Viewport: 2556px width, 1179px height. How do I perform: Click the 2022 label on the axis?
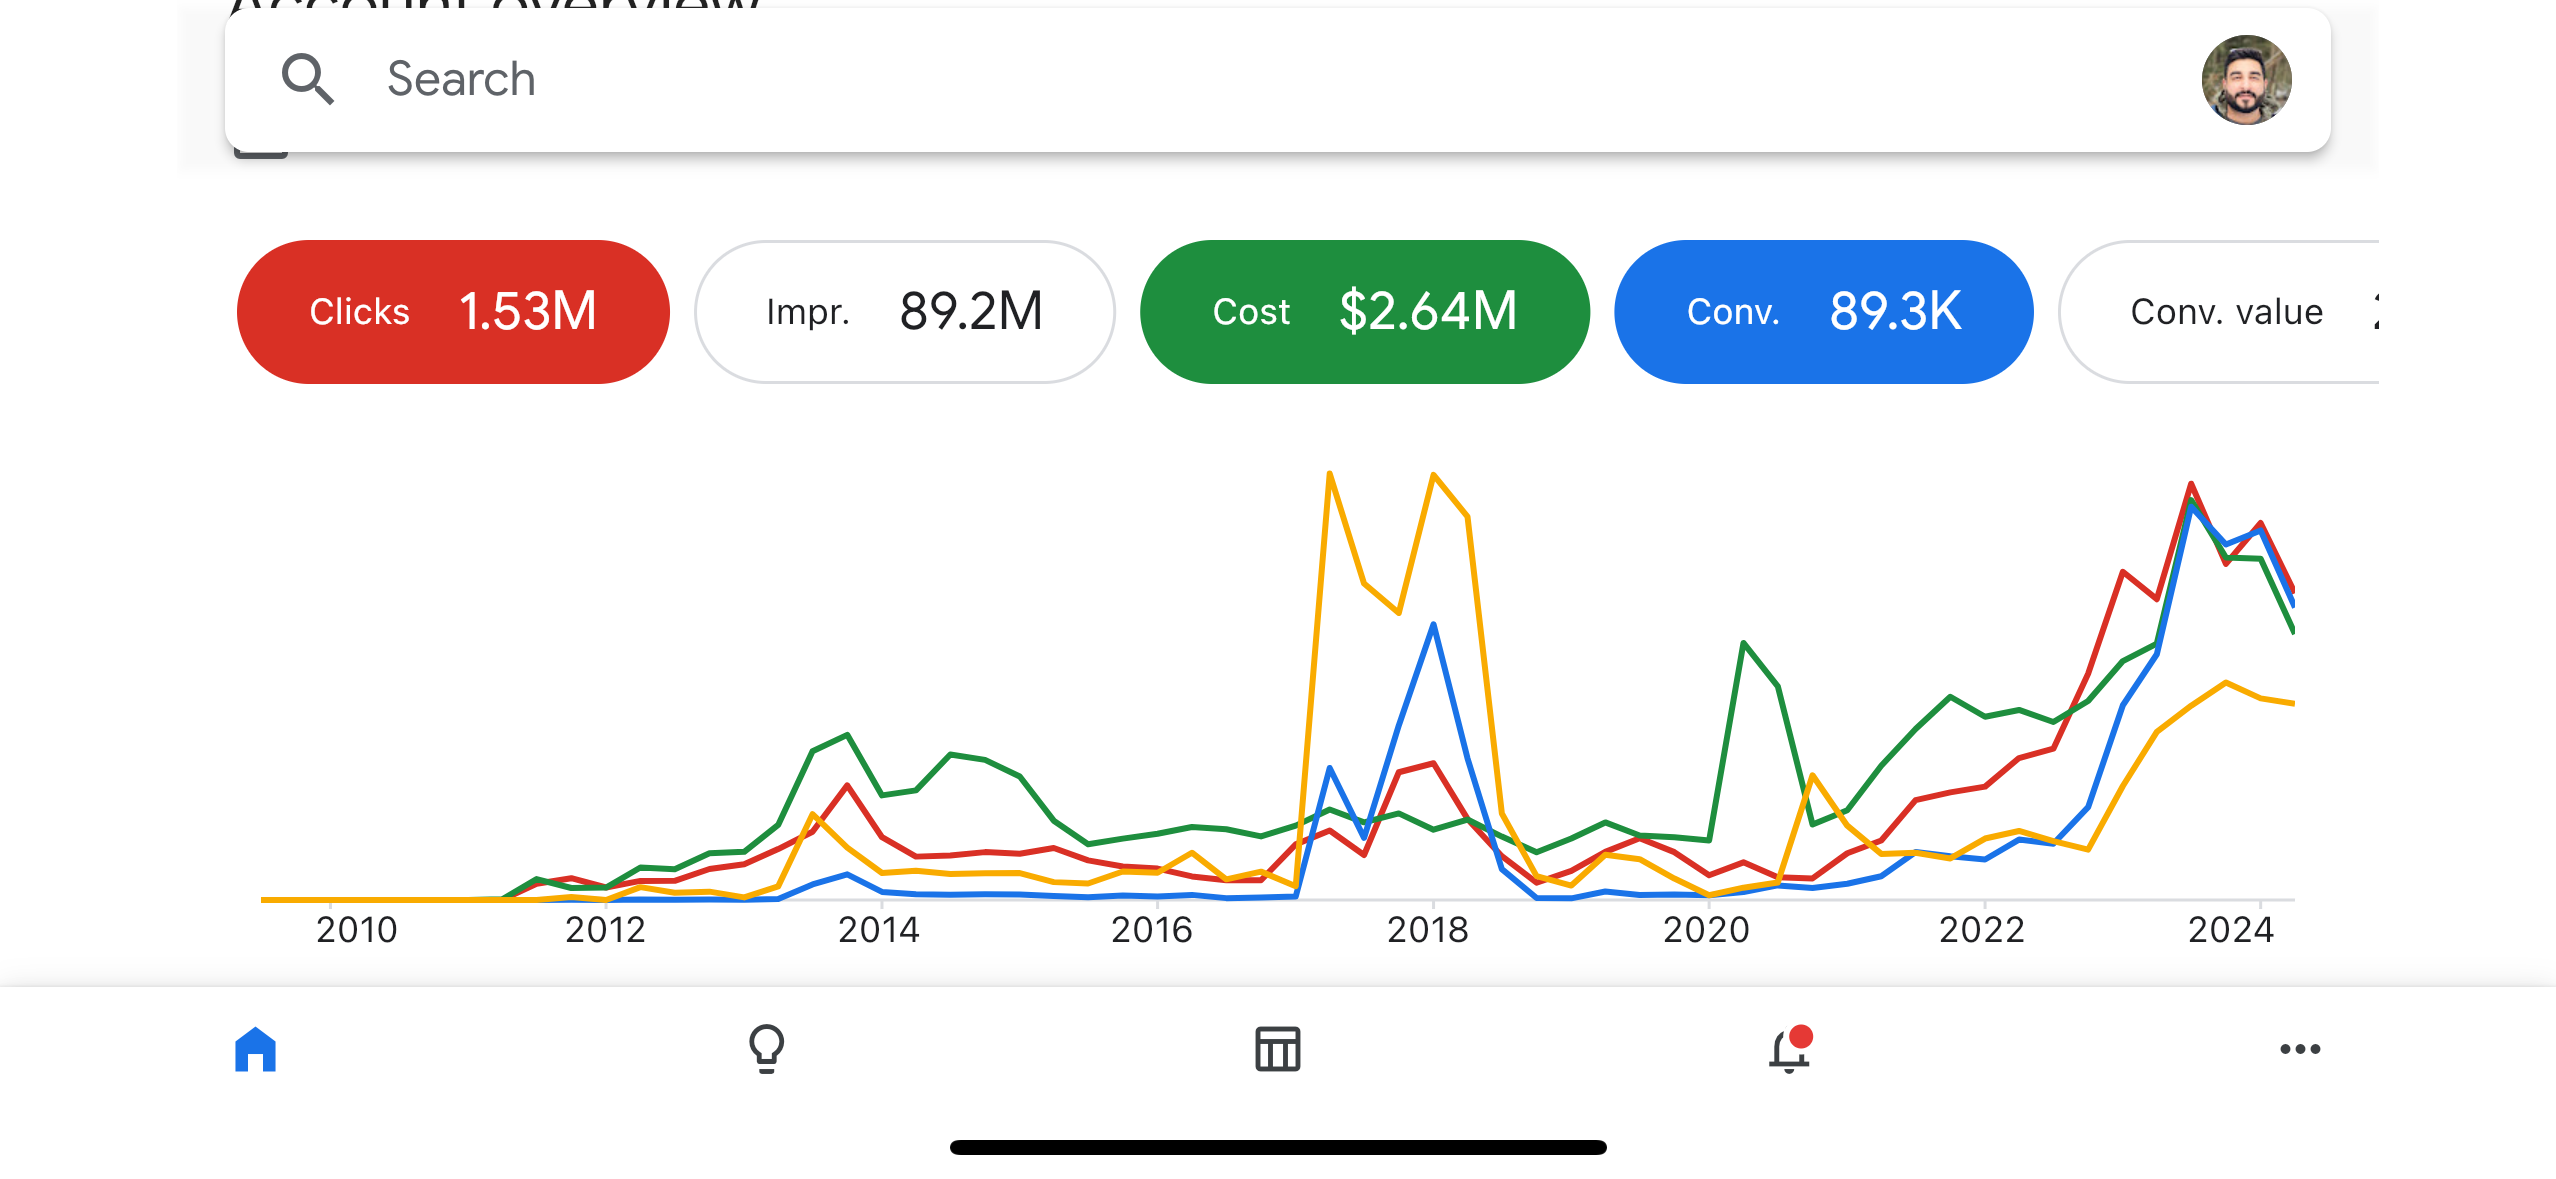coord(1981,930)
